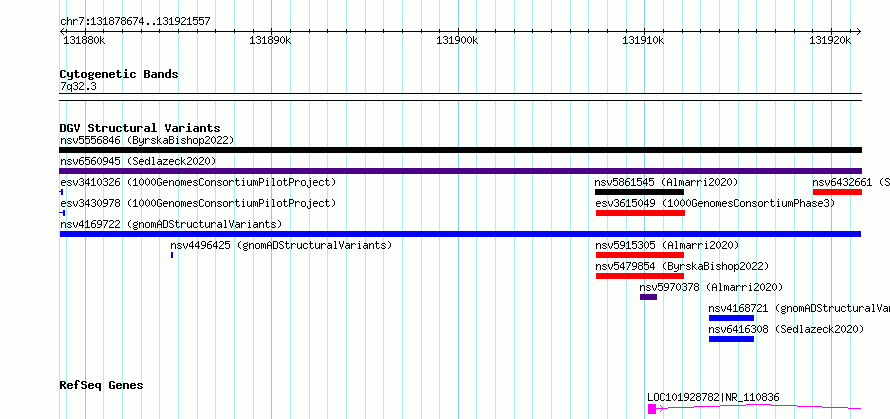Open the LOC101928782|NR_110836 gene label

coord(713,397)
